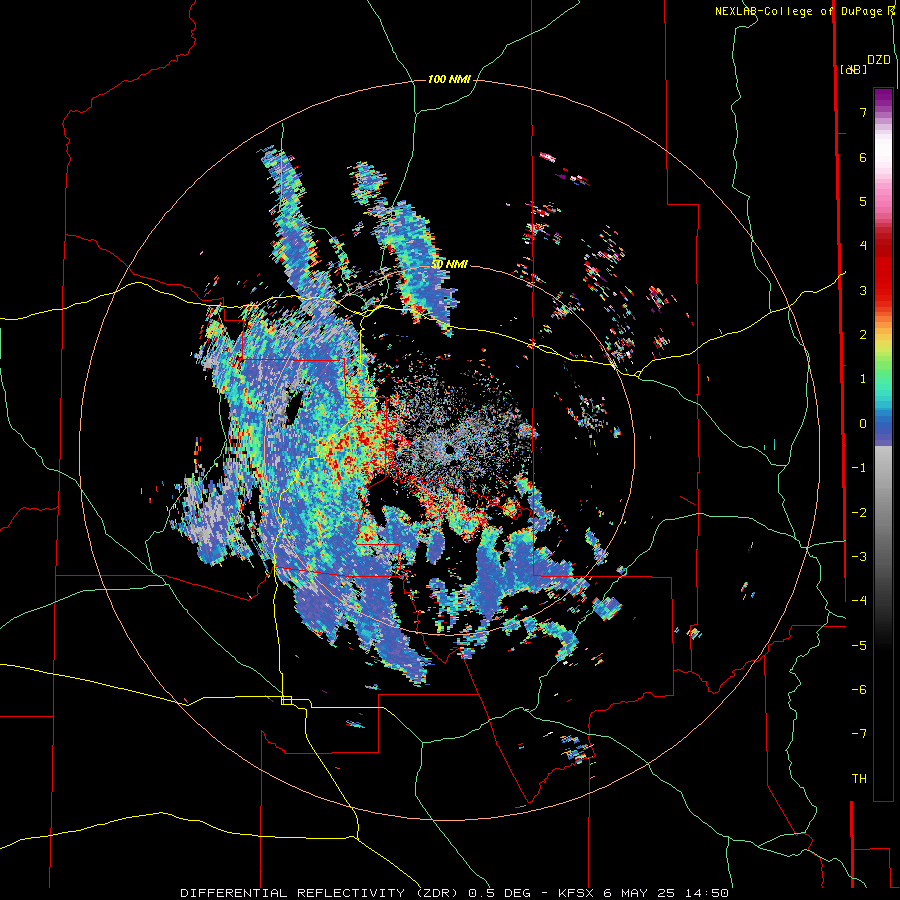Click the -7 value on the color scale
Screen dimensions: 900x900
[x=859, y=734]
